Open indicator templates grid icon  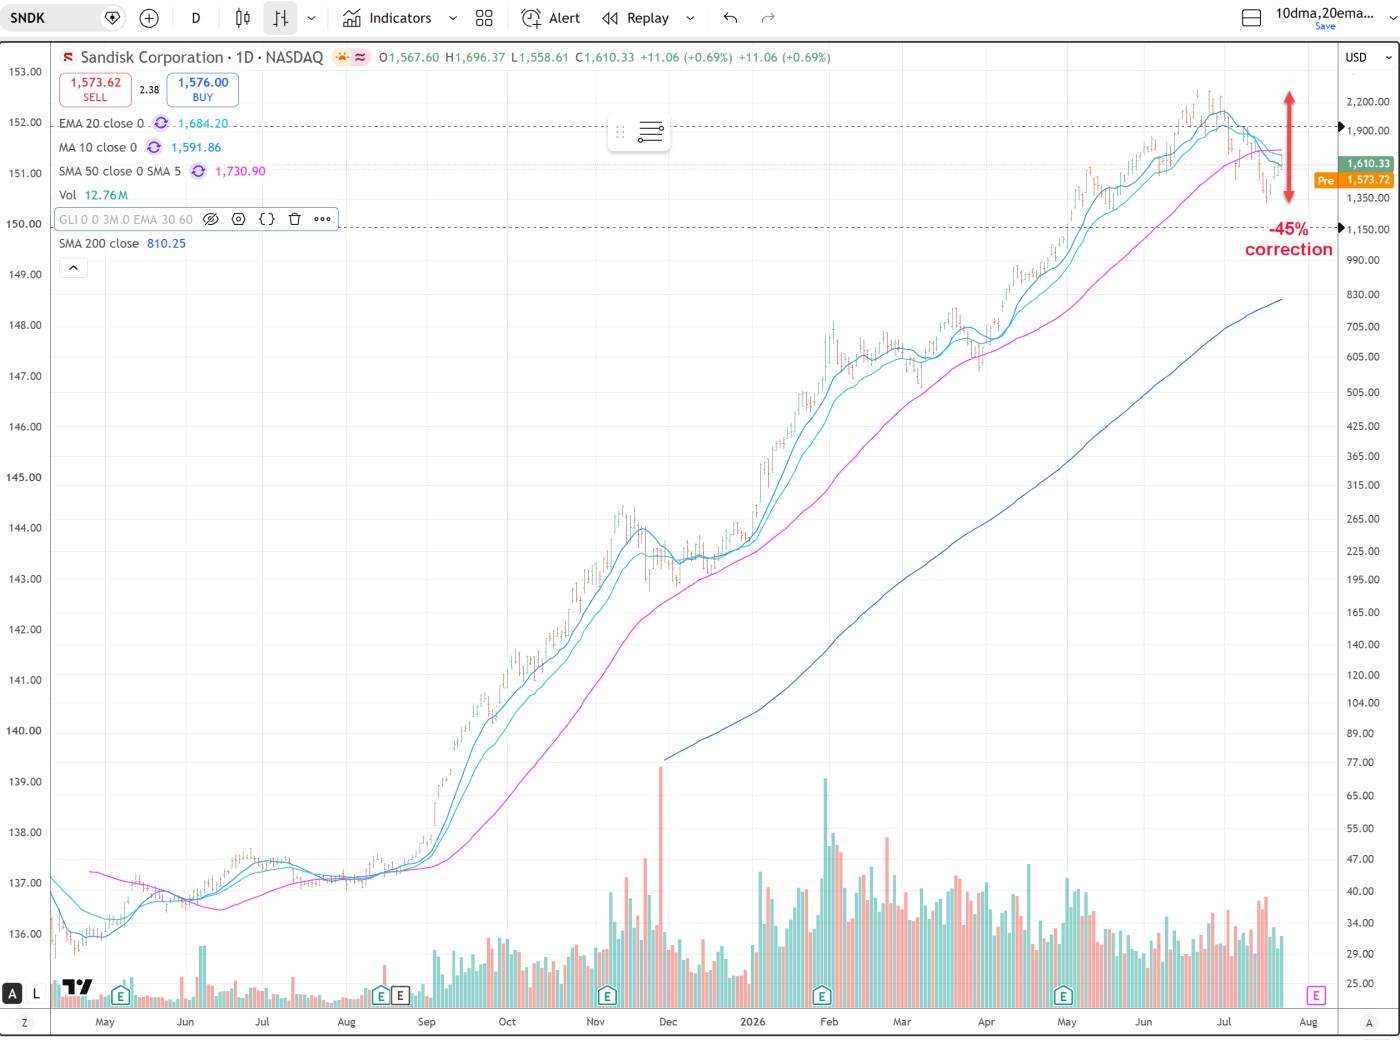click(484, 18)
